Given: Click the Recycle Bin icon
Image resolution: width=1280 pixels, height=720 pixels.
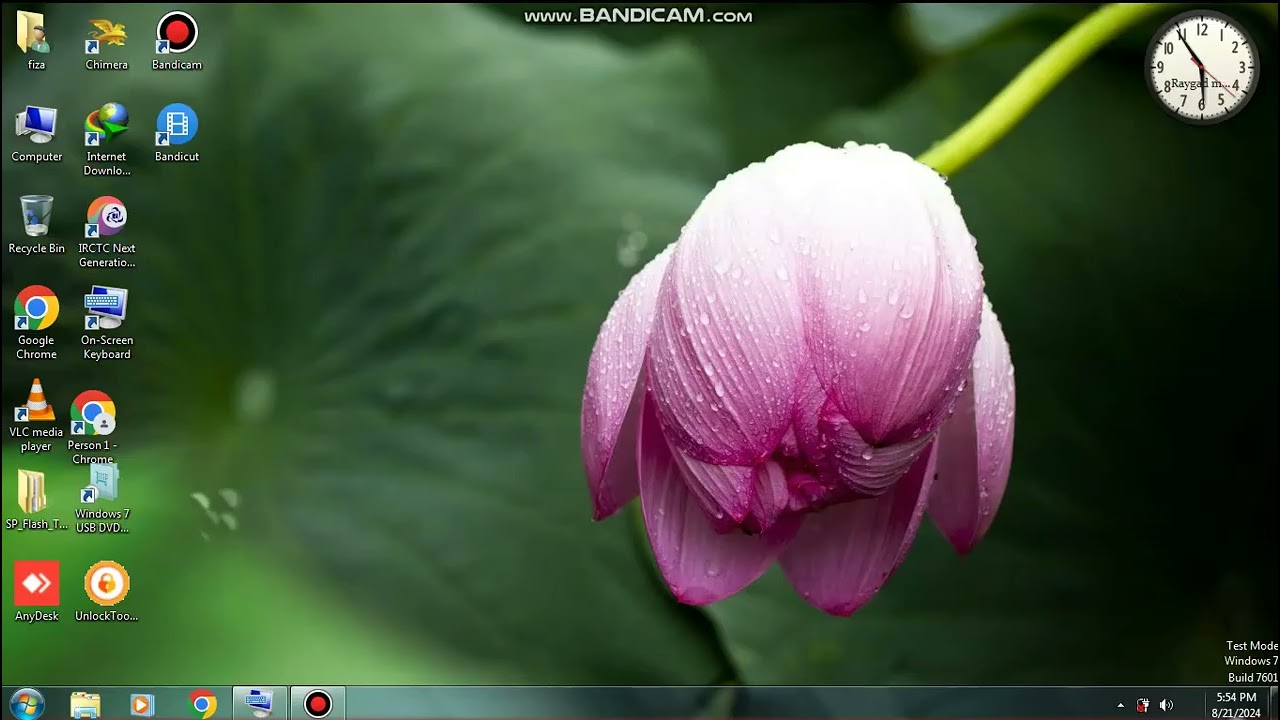Looking at the screenshot, I should click(36, 218).
